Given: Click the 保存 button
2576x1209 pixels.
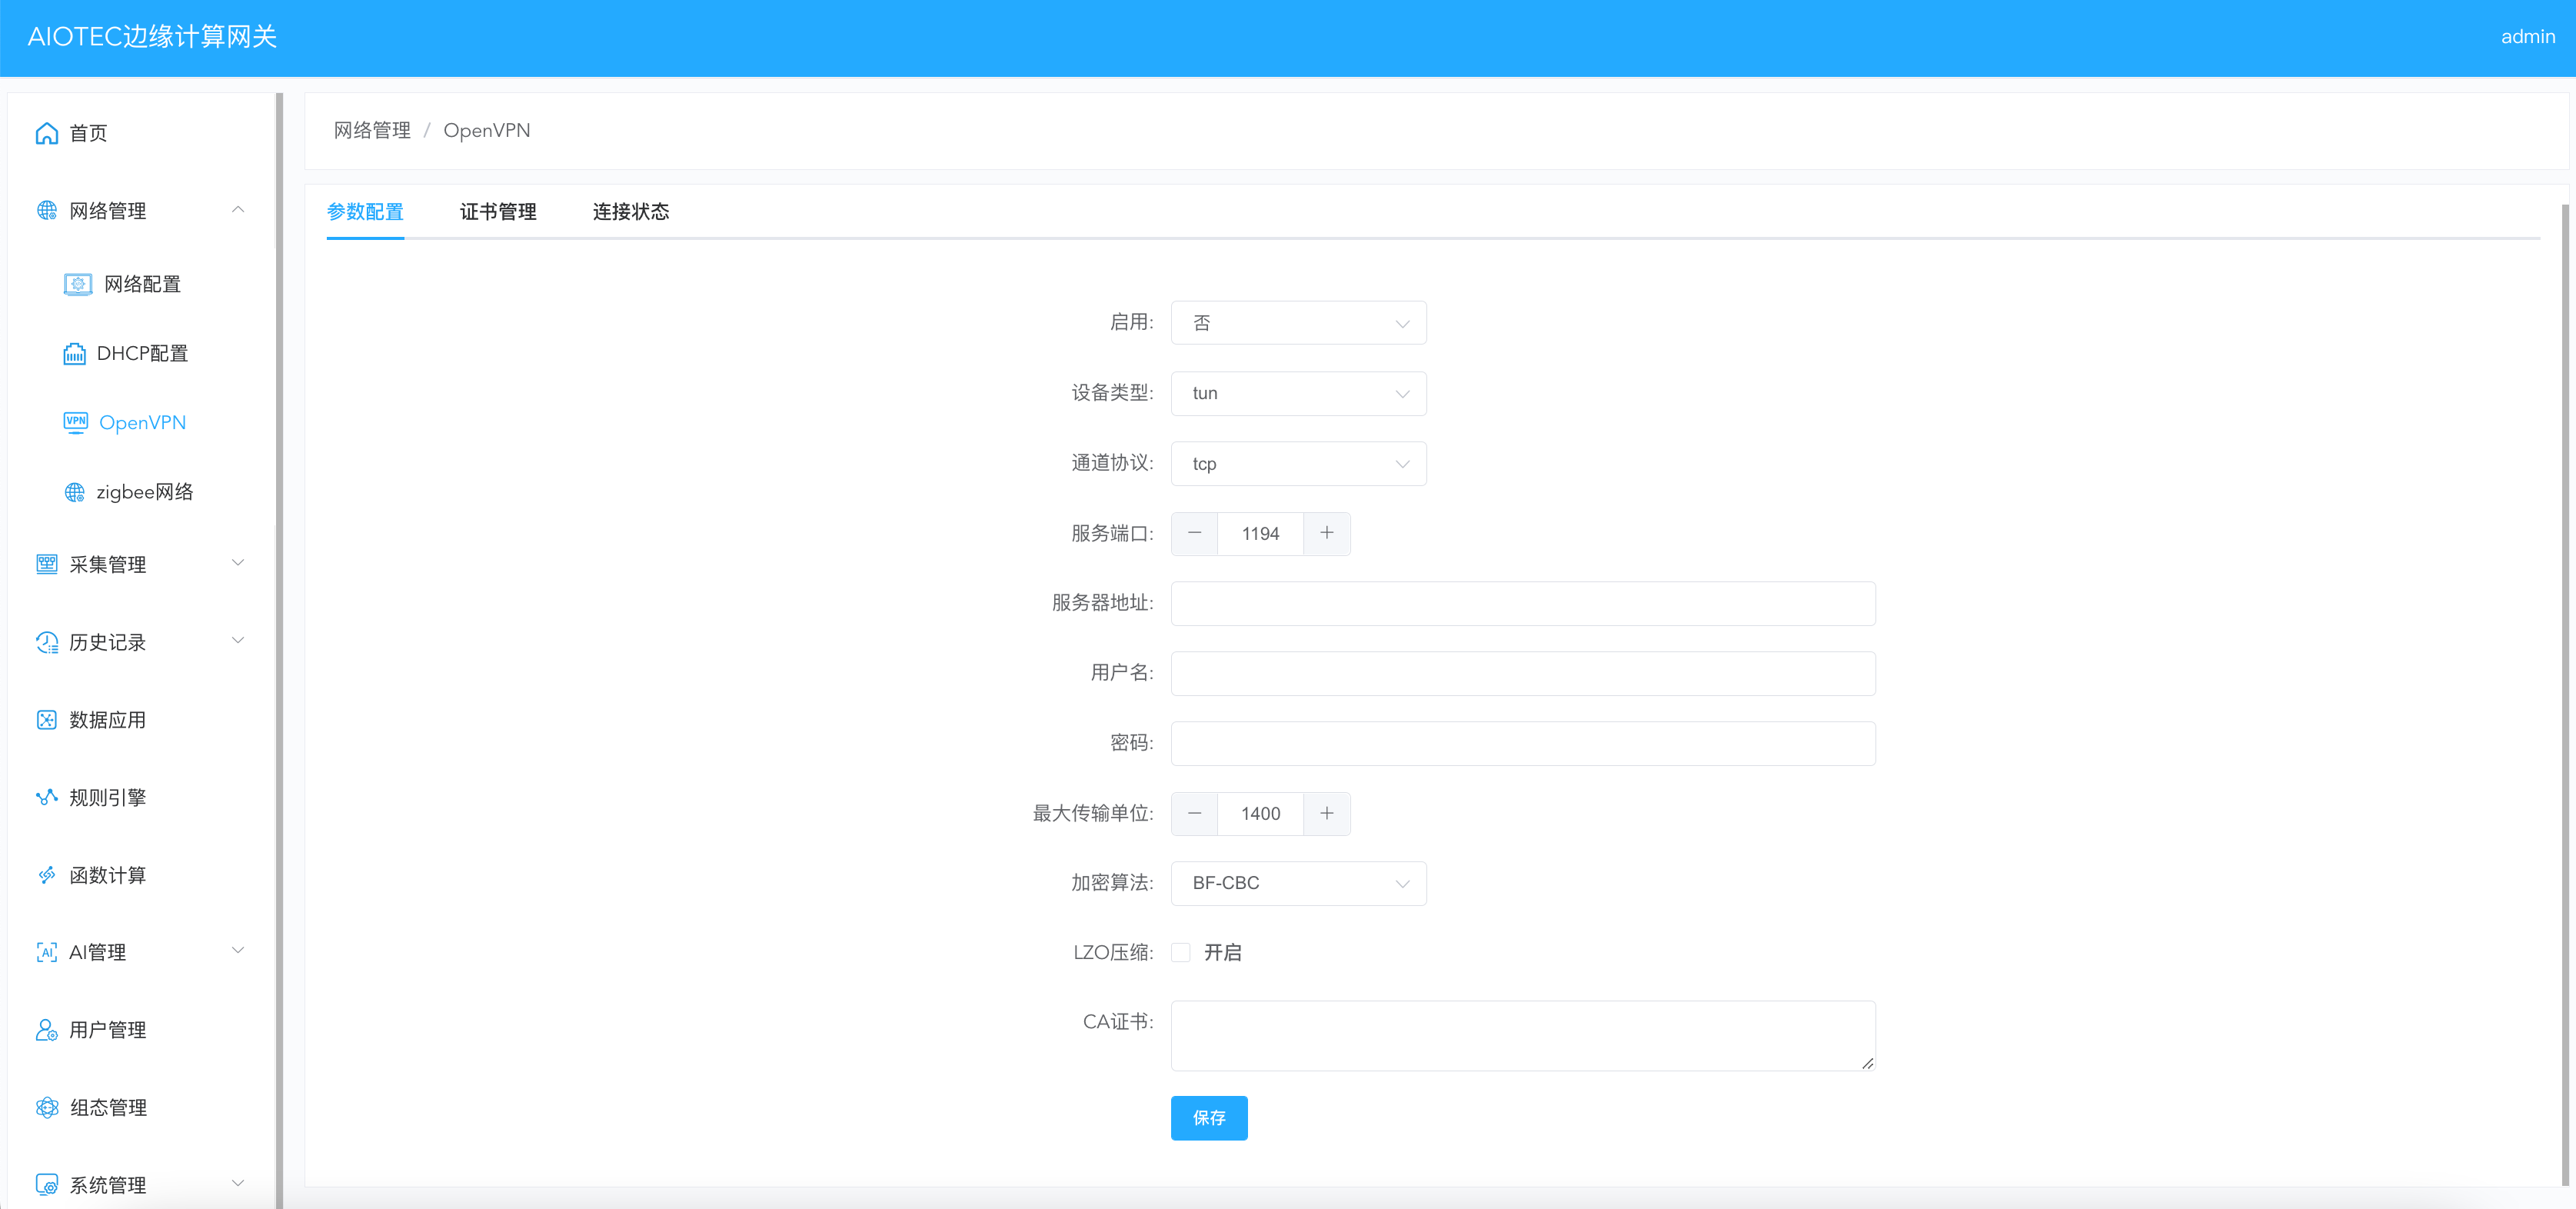Looking at the screenshot, I should point(1209,1118).
